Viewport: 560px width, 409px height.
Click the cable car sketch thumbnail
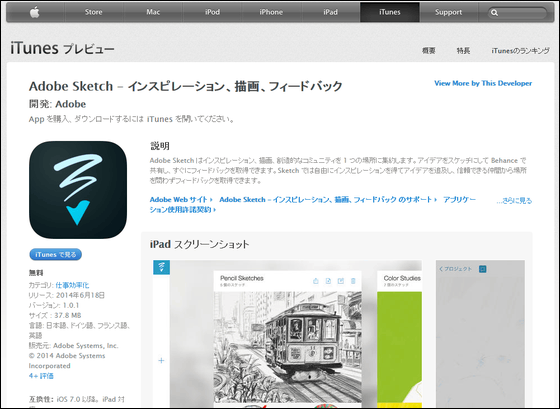(x=288, y=348)
